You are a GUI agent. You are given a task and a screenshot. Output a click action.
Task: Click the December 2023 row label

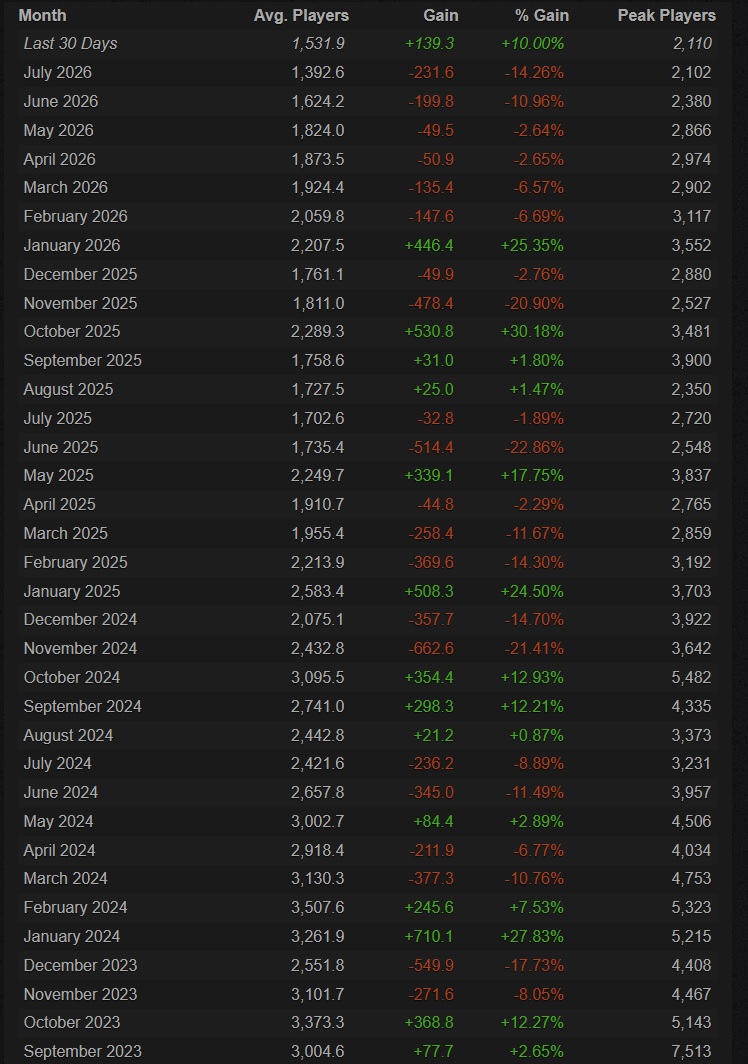tap(80, 965)
